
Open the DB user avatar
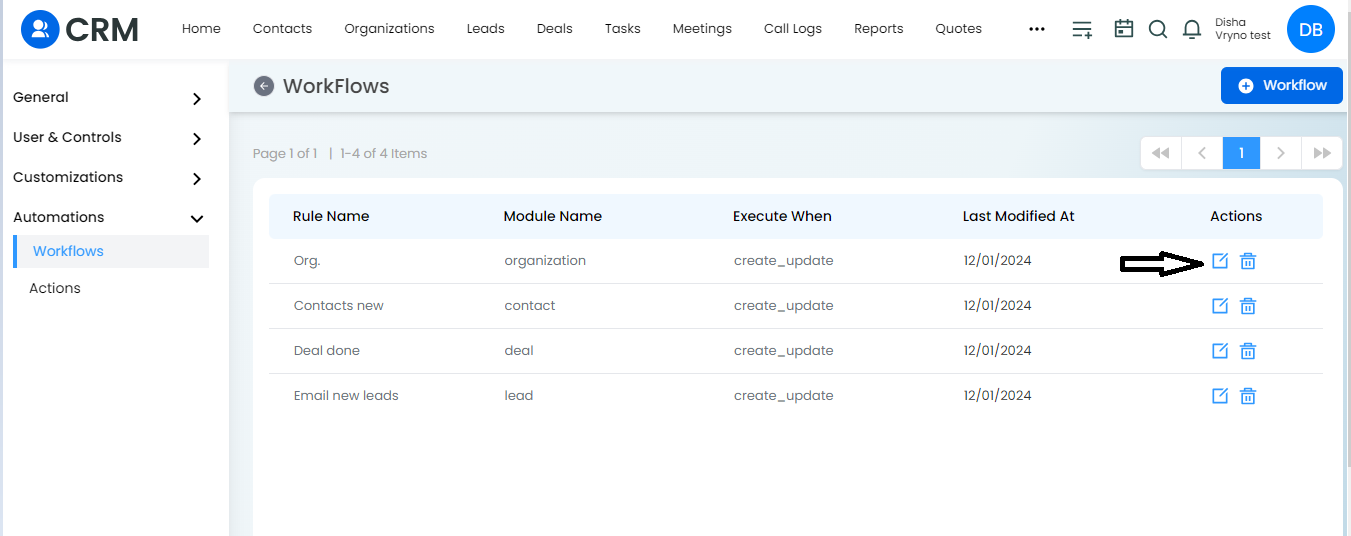[x=1311, y=30]
